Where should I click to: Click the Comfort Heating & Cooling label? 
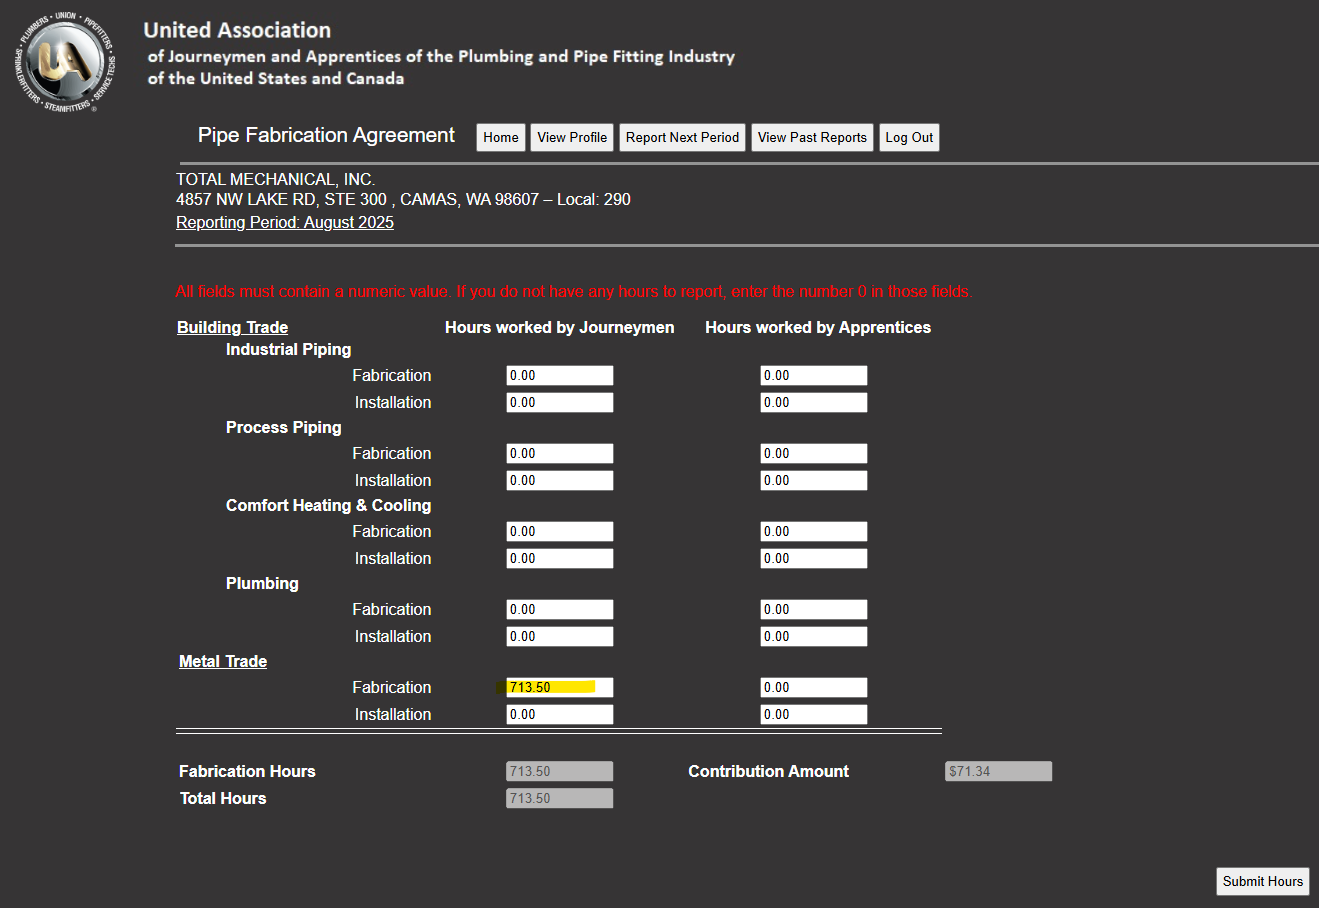click(329, 506)
